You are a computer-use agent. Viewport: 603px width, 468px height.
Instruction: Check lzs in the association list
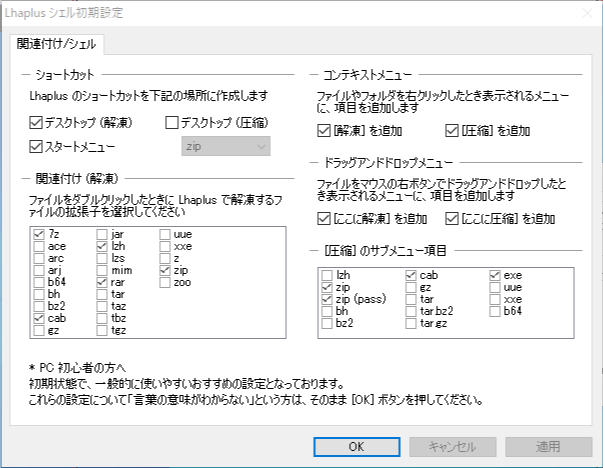102,258
